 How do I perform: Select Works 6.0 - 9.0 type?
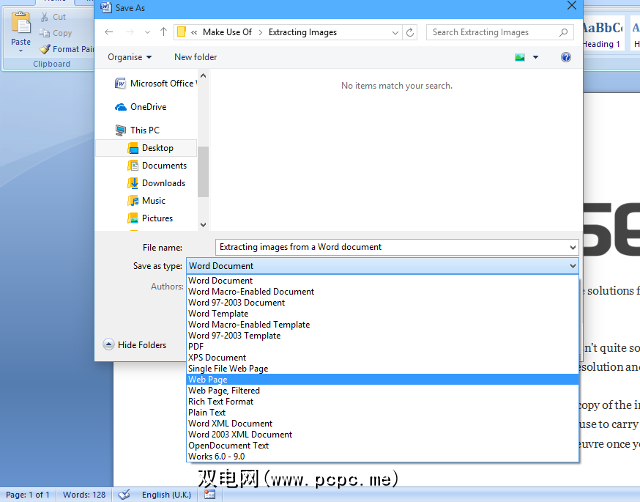[x=383, y=457]
